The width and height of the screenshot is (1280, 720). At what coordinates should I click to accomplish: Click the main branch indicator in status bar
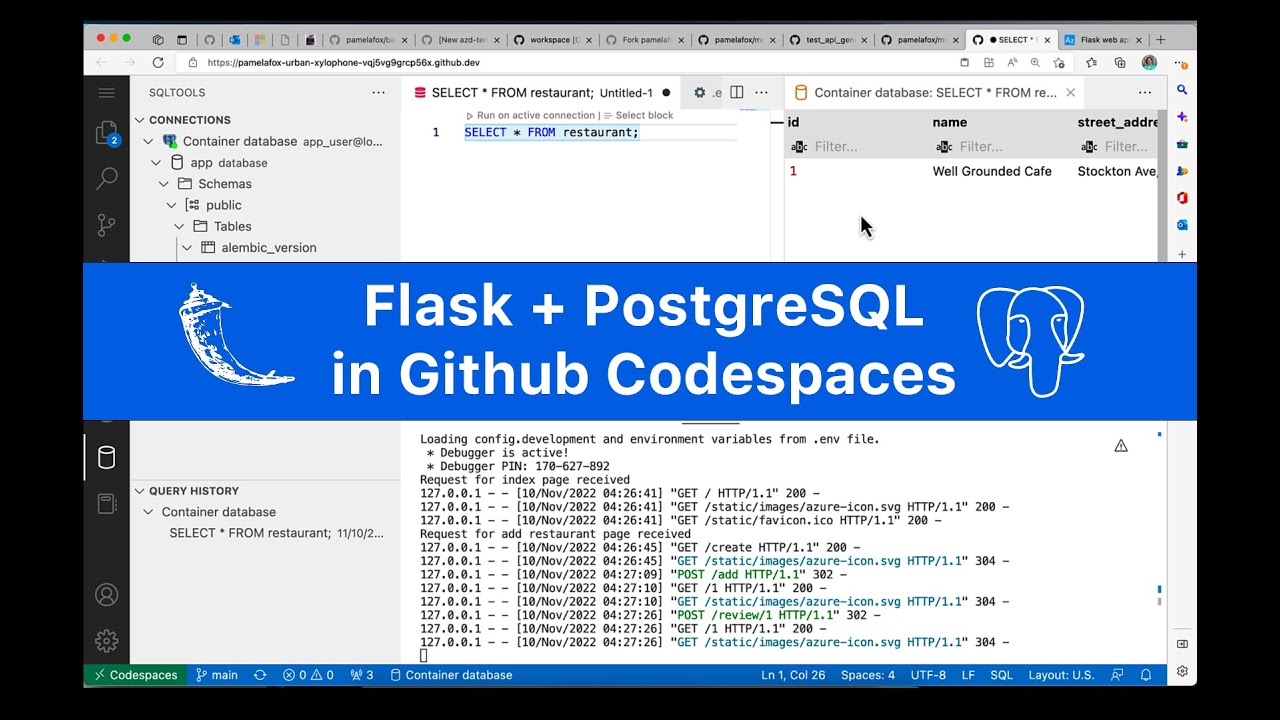(x=217, y=675)
